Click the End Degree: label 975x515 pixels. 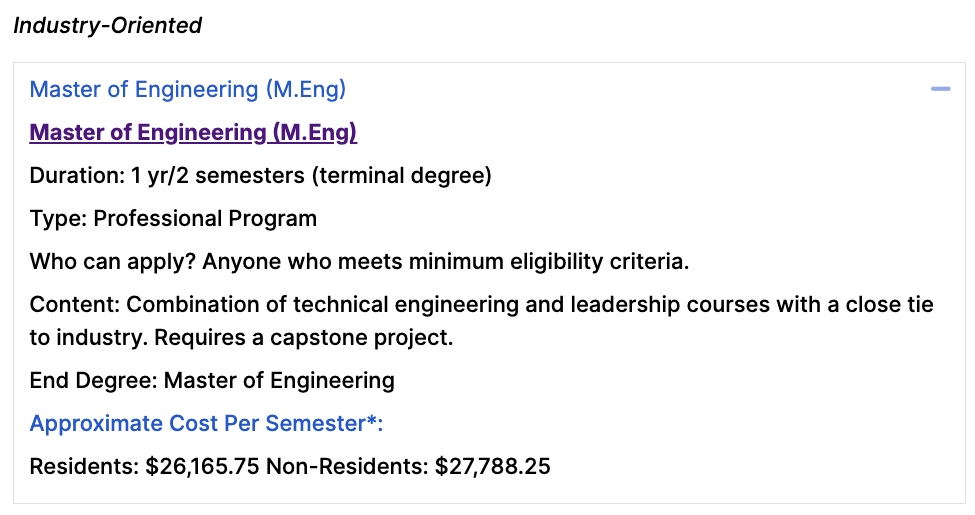click(x=93, y=381)
